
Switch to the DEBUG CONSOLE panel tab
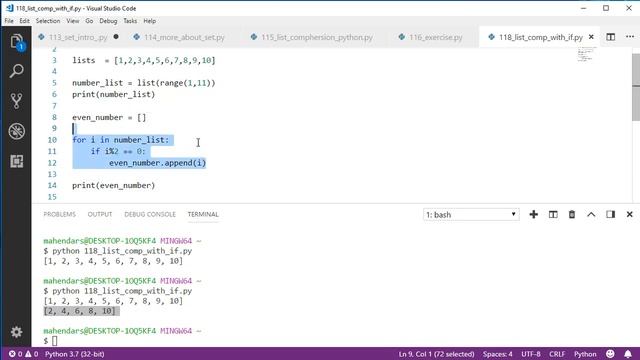pyautogui.click(x=150, y=214)
